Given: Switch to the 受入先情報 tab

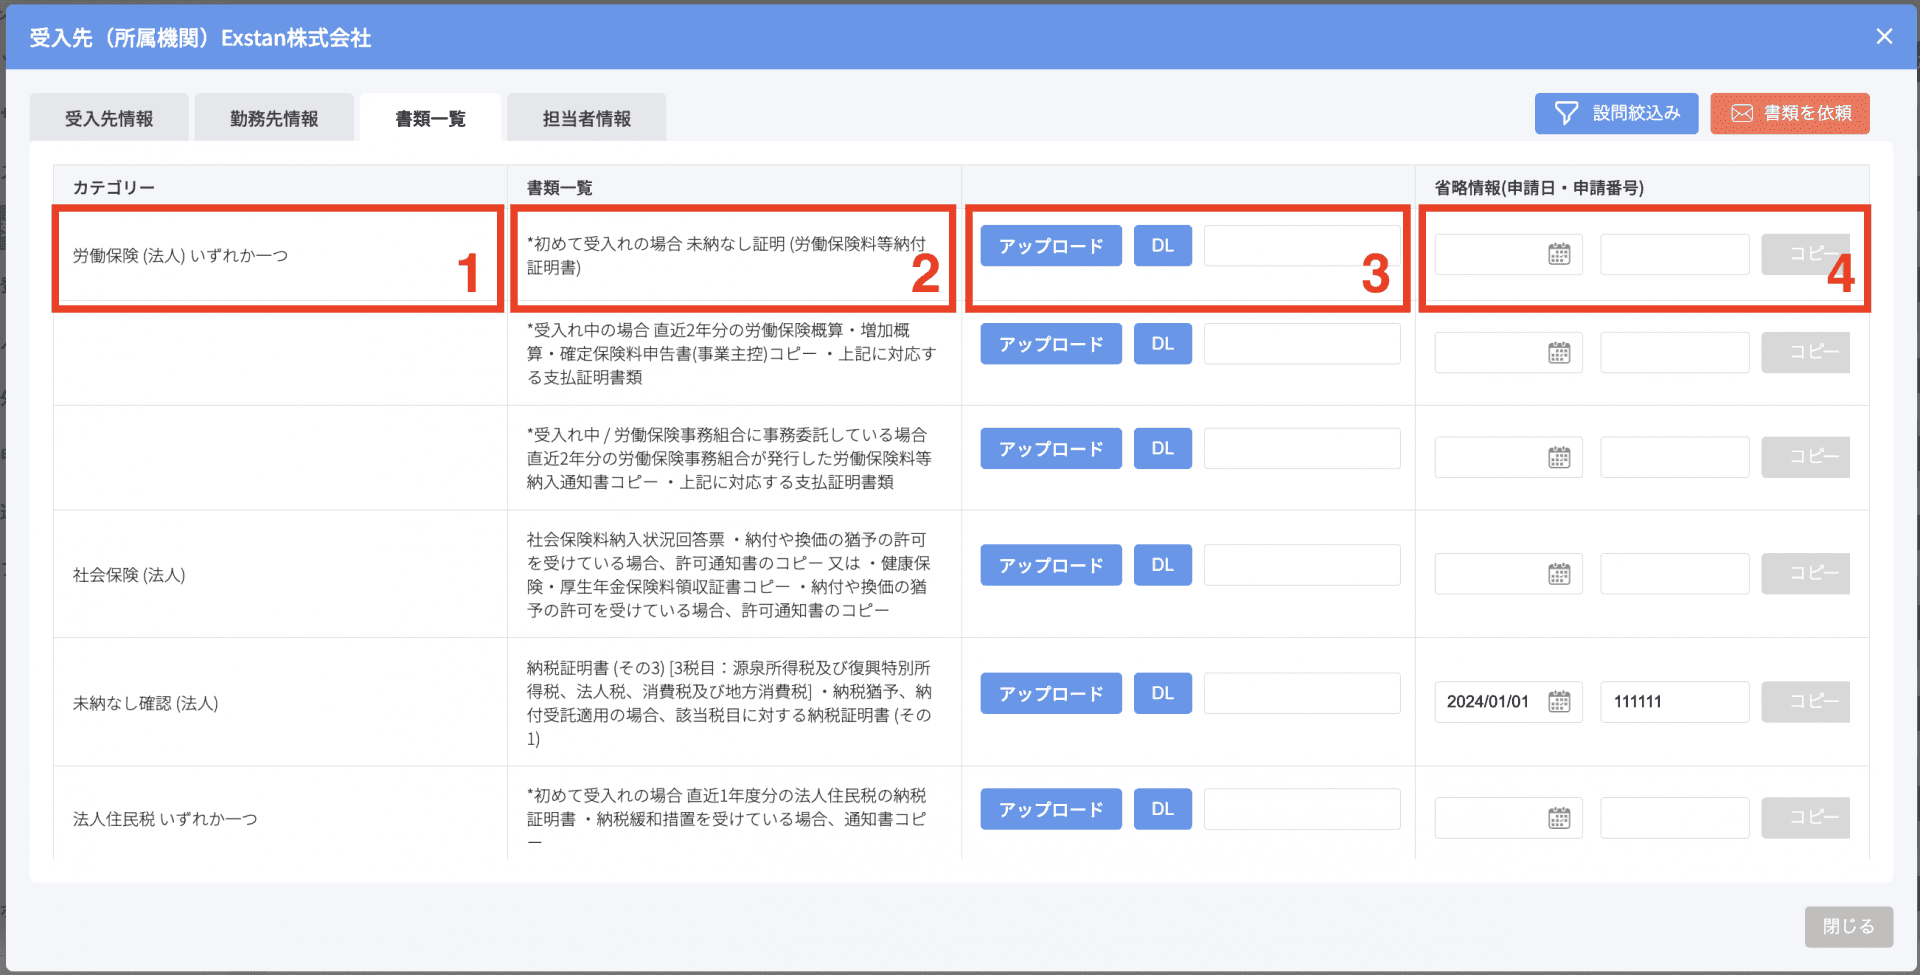Looking at the screenshot, I should tap(109, 118).
